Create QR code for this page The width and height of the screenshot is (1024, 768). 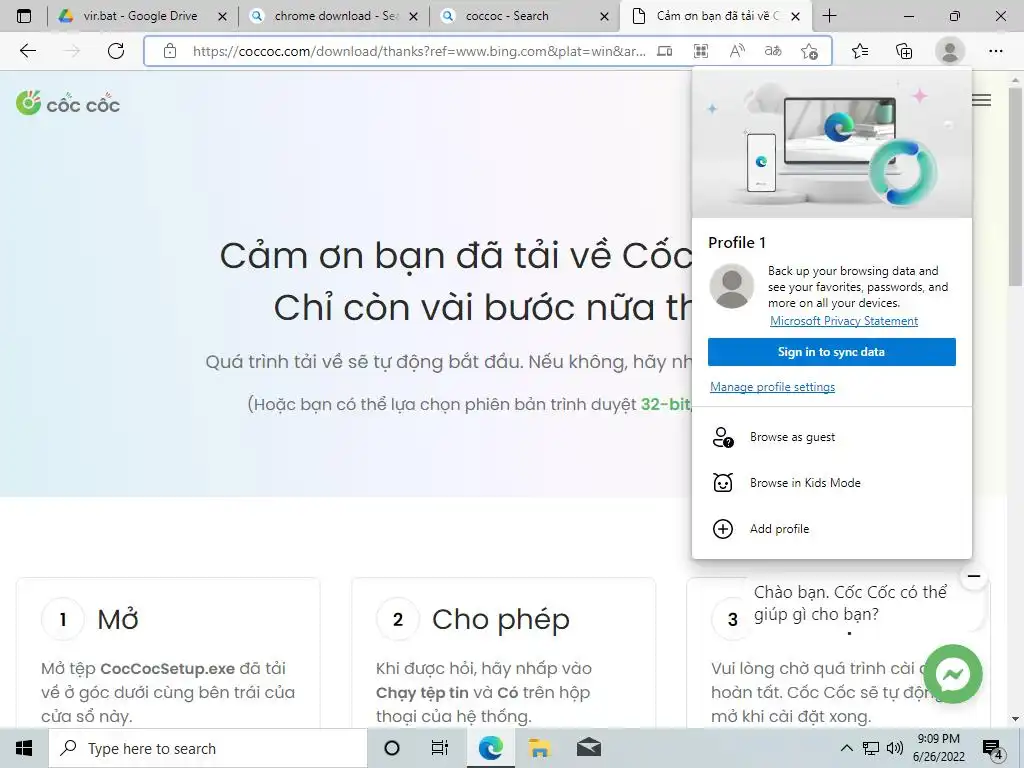point(701,51)
